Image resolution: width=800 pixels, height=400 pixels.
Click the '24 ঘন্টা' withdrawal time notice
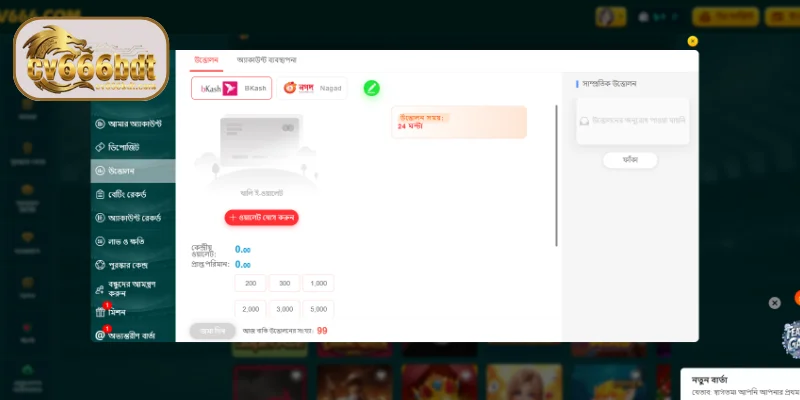tap(459, 122)
